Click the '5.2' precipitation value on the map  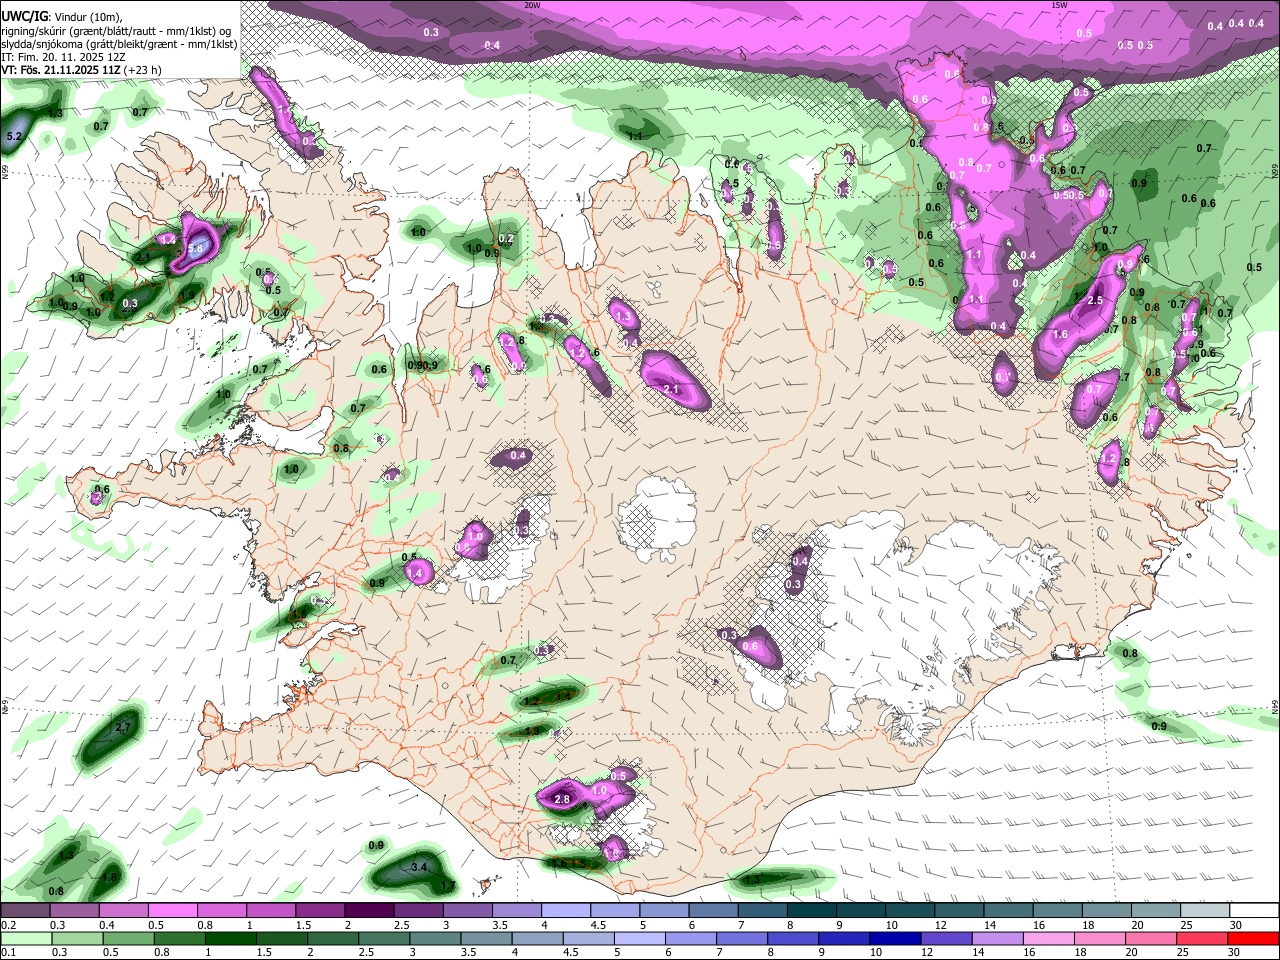[x=14, y=135]
